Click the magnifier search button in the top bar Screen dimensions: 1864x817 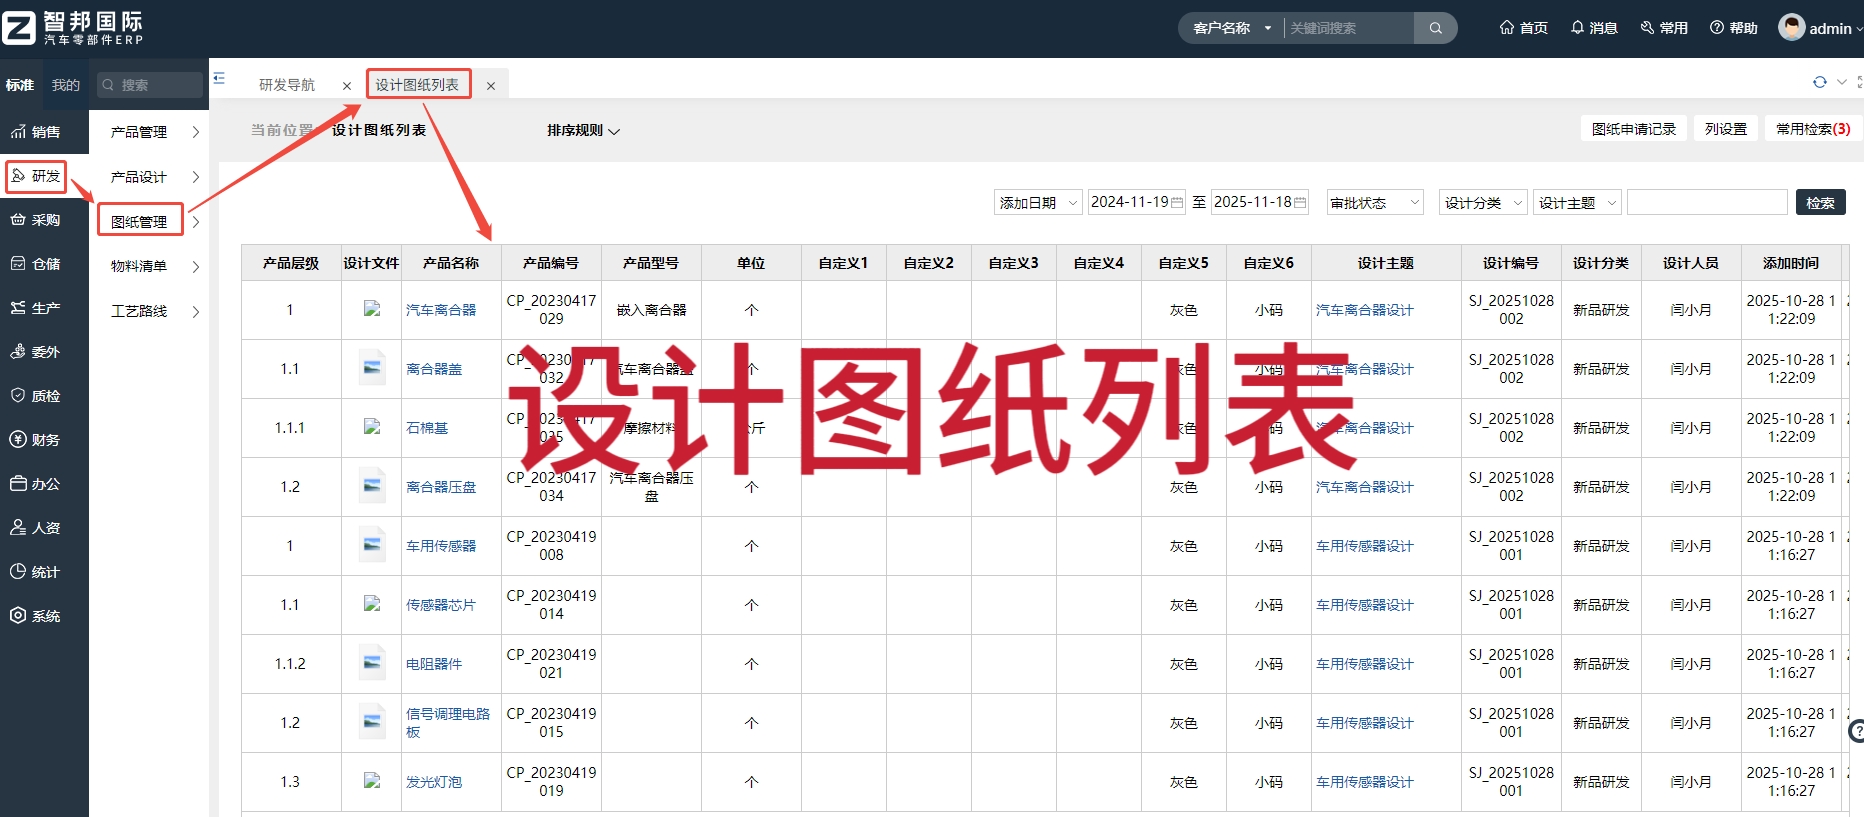(1436, 28)
